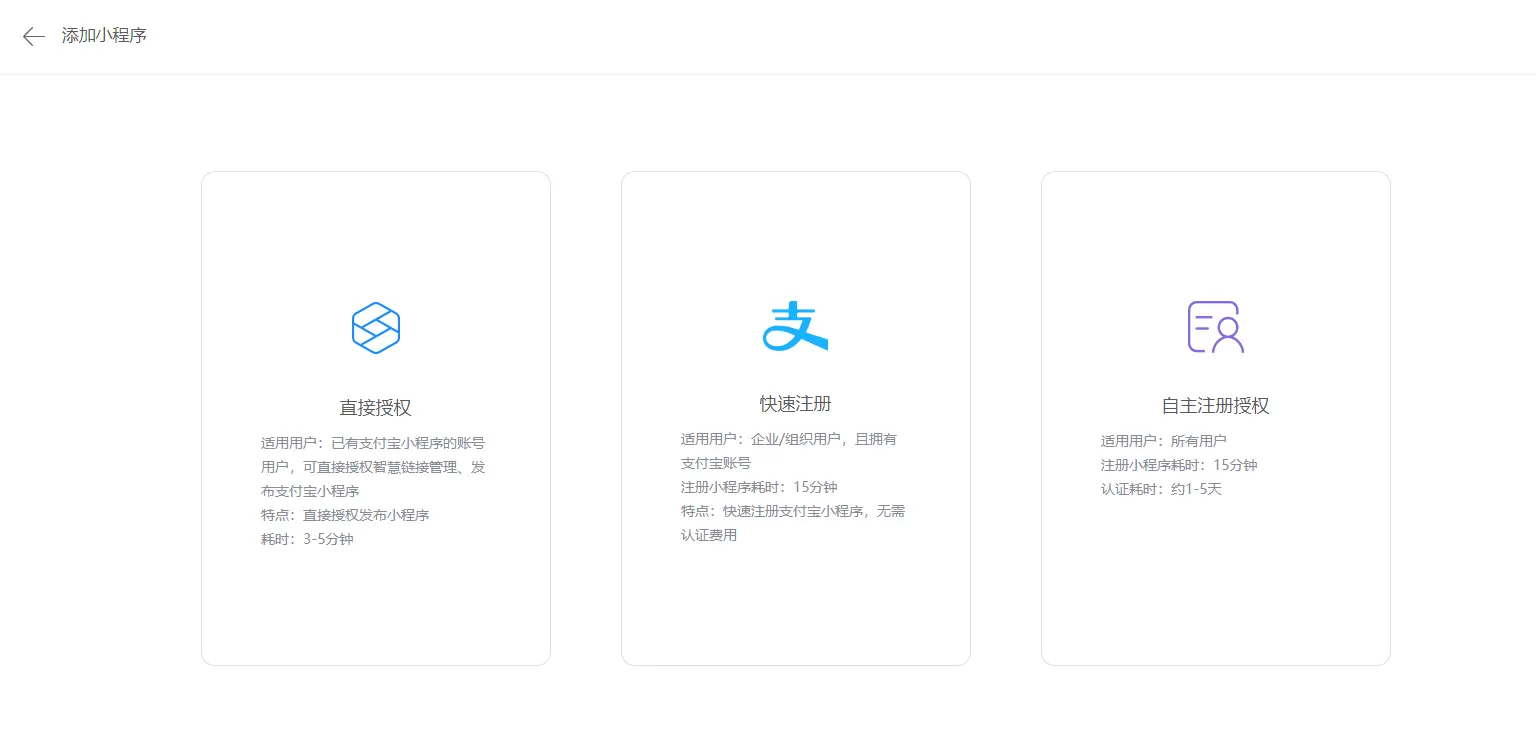Click the 认证耗时：约1-5天 text line
This screenshot has height=750, width=1536.
coord(1161,489)
